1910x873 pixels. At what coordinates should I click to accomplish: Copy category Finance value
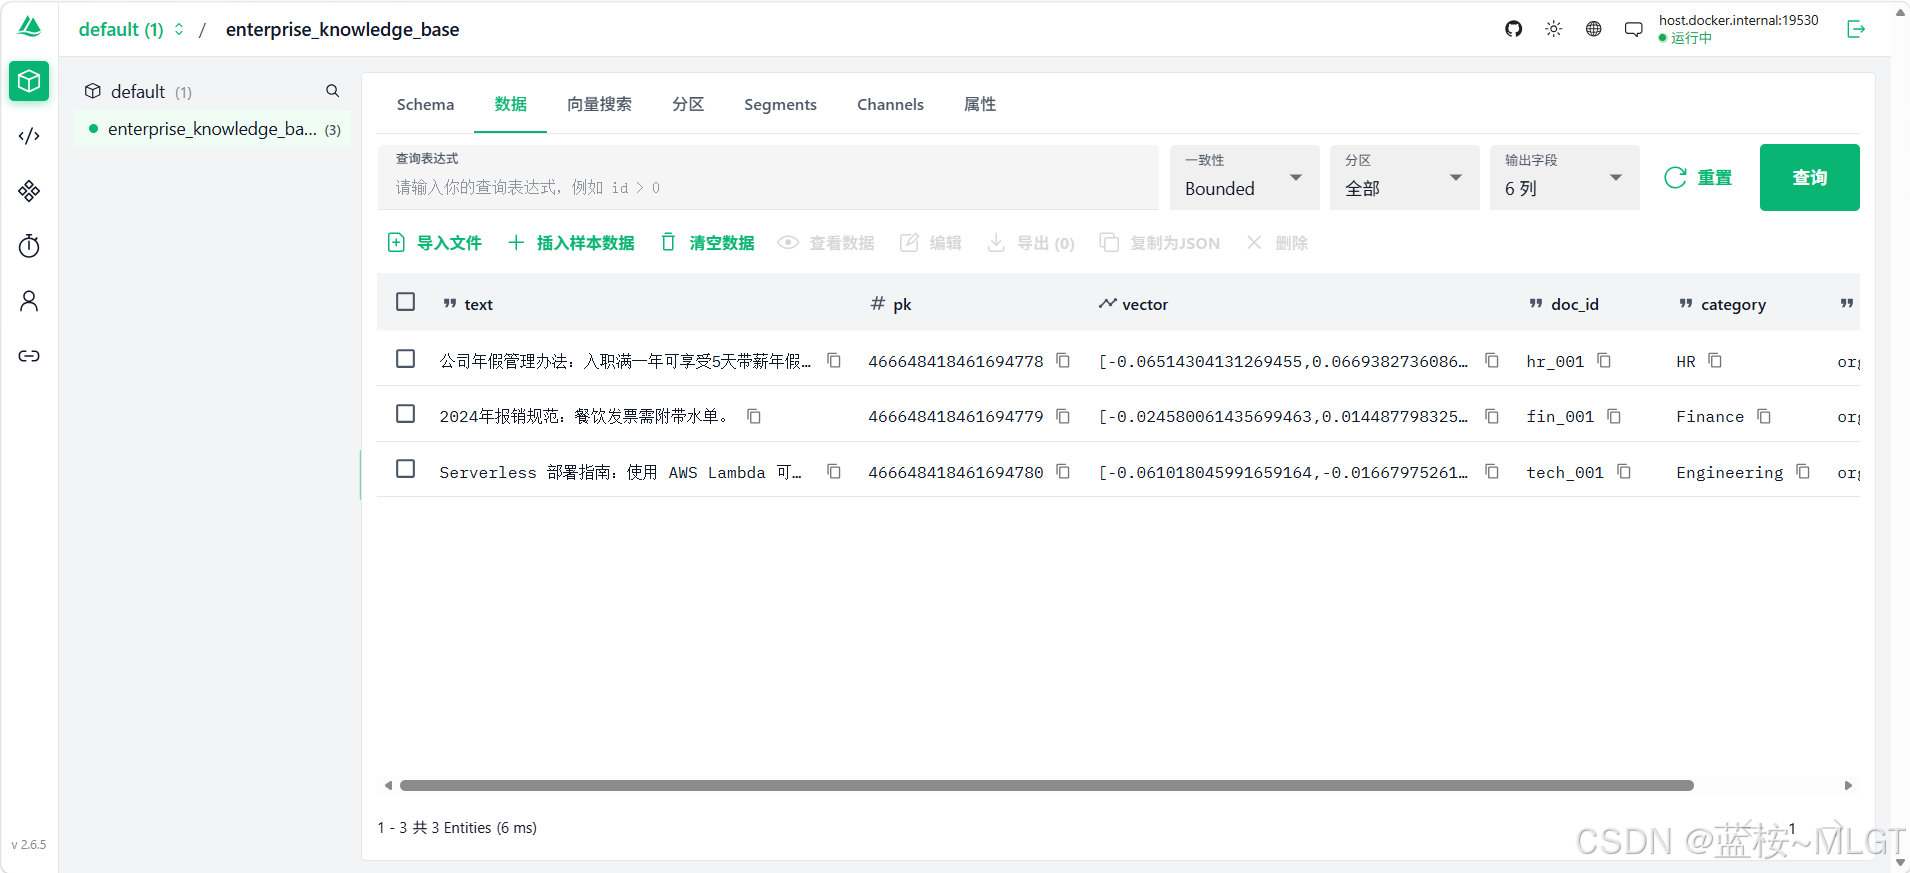coord(1764,416)
